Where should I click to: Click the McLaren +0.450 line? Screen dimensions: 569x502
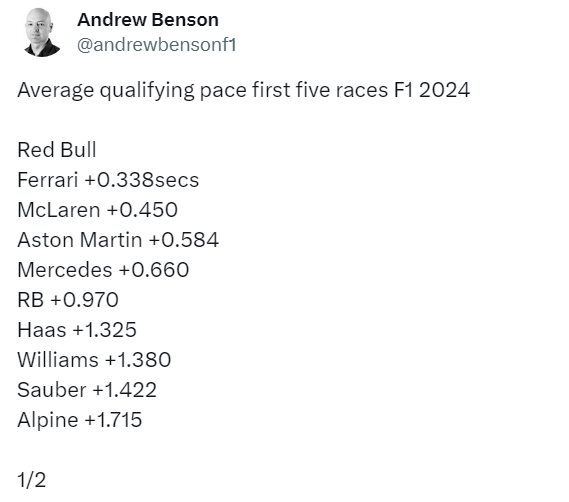pyautogui.click(x=98, y=210)
